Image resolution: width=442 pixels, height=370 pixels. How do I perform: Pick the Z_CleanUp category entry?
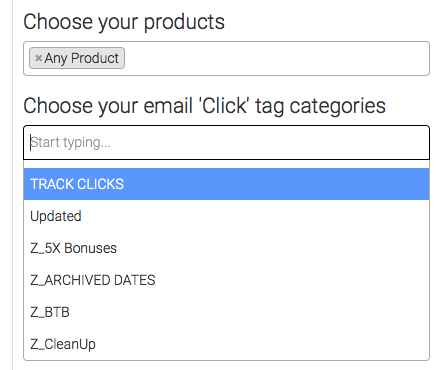(226, 344)
